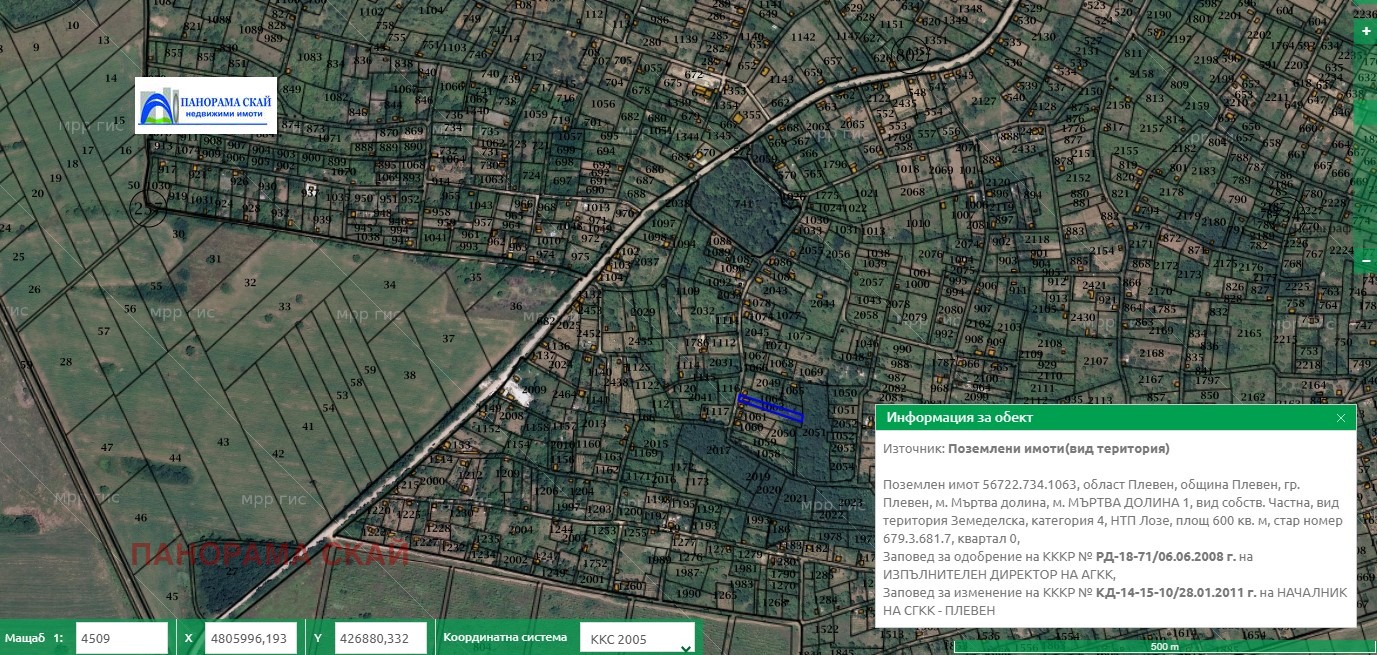This screenshot has height=655, width=1377.
Task: Click the zoom in plus button
Action: [1366, 32]
